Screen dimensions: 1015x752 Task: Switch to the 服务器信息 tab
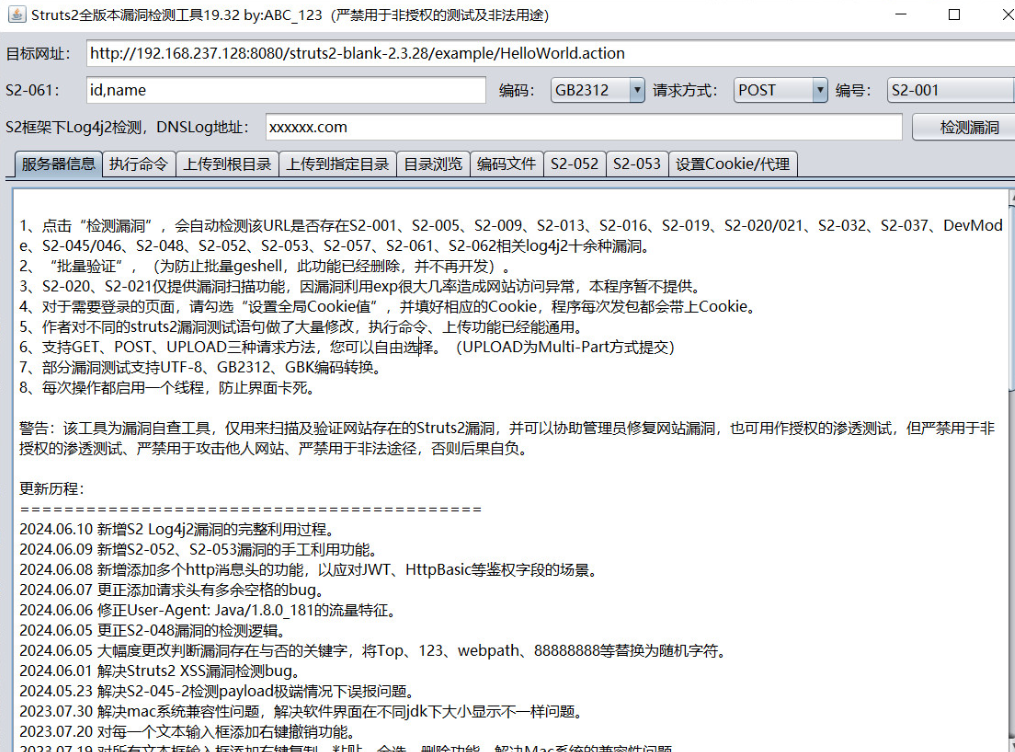(x=58, y=164)
